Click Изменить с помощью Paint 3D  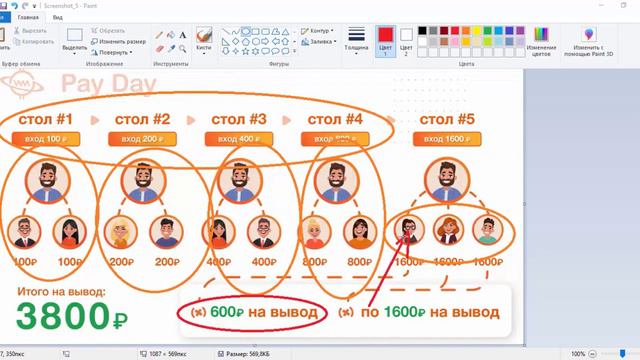point(589,41)
